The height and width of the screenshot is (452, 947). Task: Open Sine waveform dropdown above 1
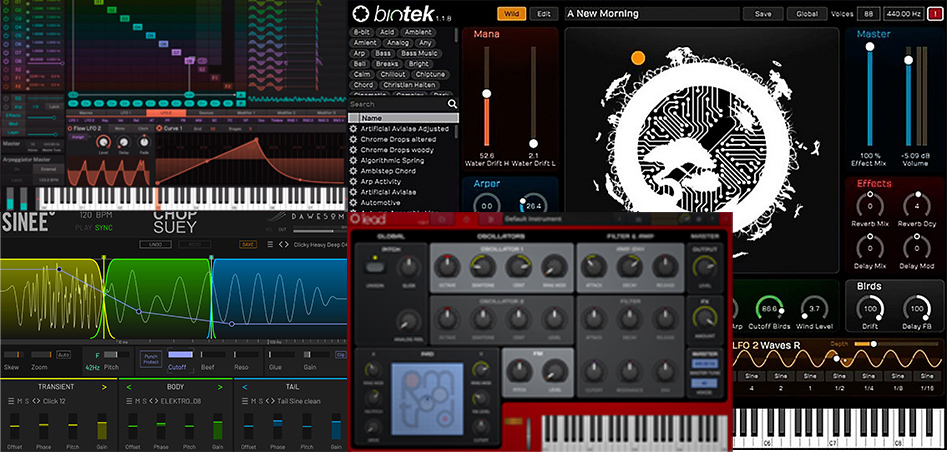click(x=810, y=376)
